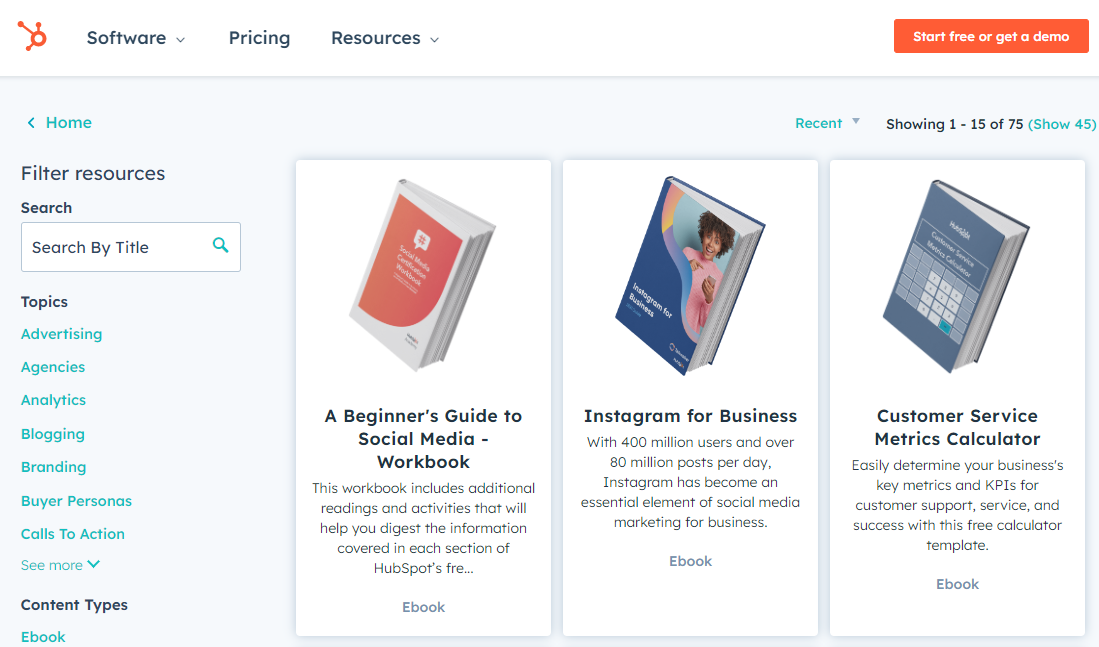Screen dimensions: 1099x647
Task: Filter by Blogging topic
Action: coord(53,434)
